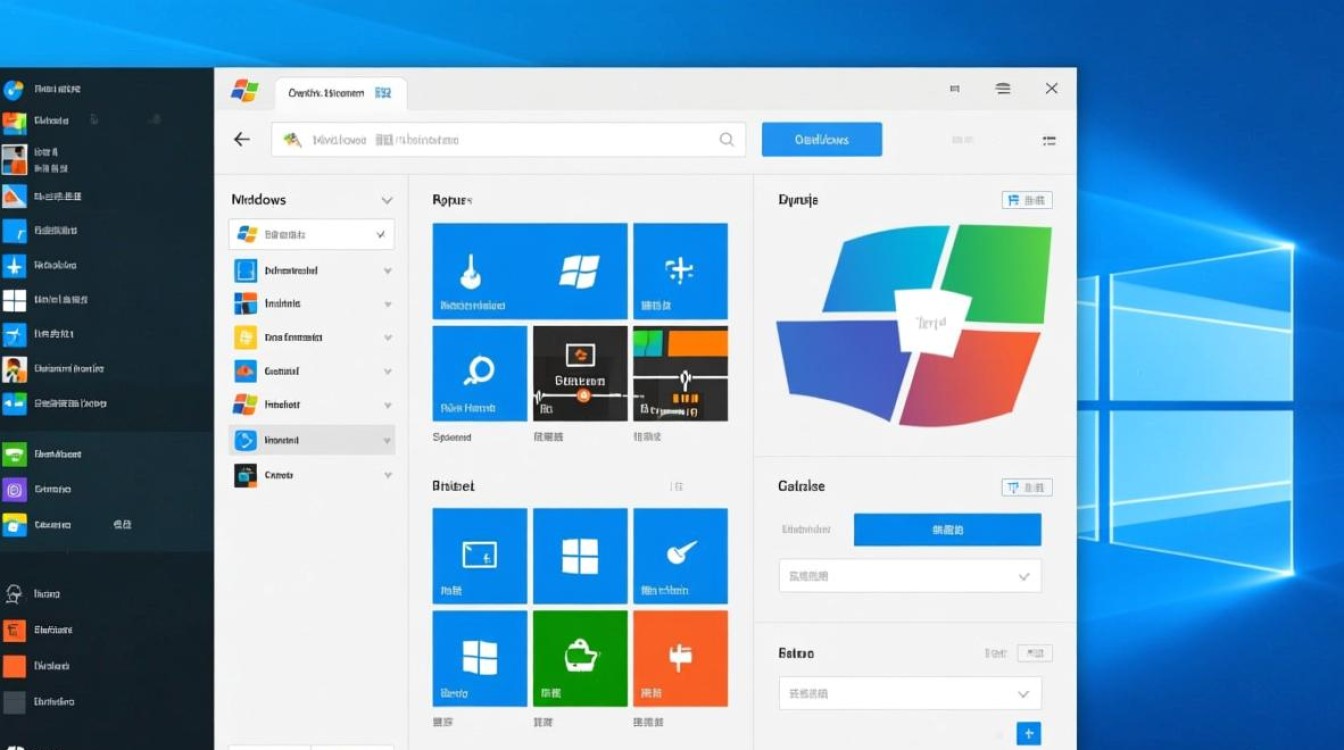Open the green tile with the bag icon
Viewport: 1344px width, 750px height.
point(580,658)
